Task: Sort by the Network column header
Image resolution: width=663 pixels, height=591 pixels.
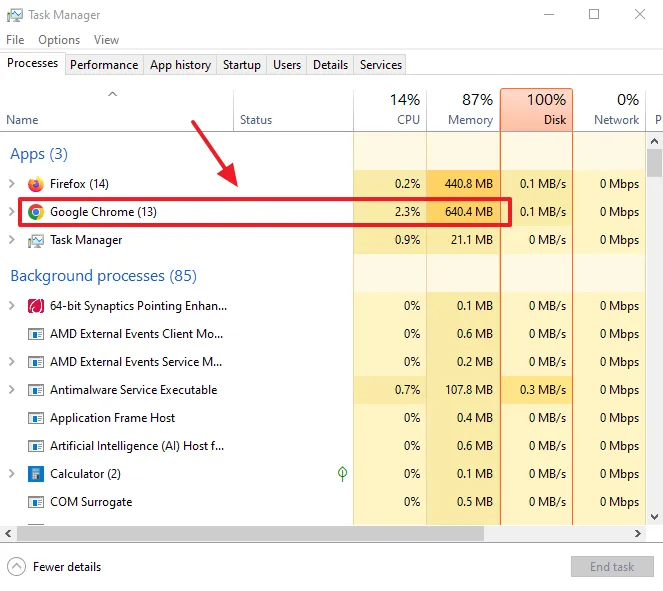Action: coord(609,110)
